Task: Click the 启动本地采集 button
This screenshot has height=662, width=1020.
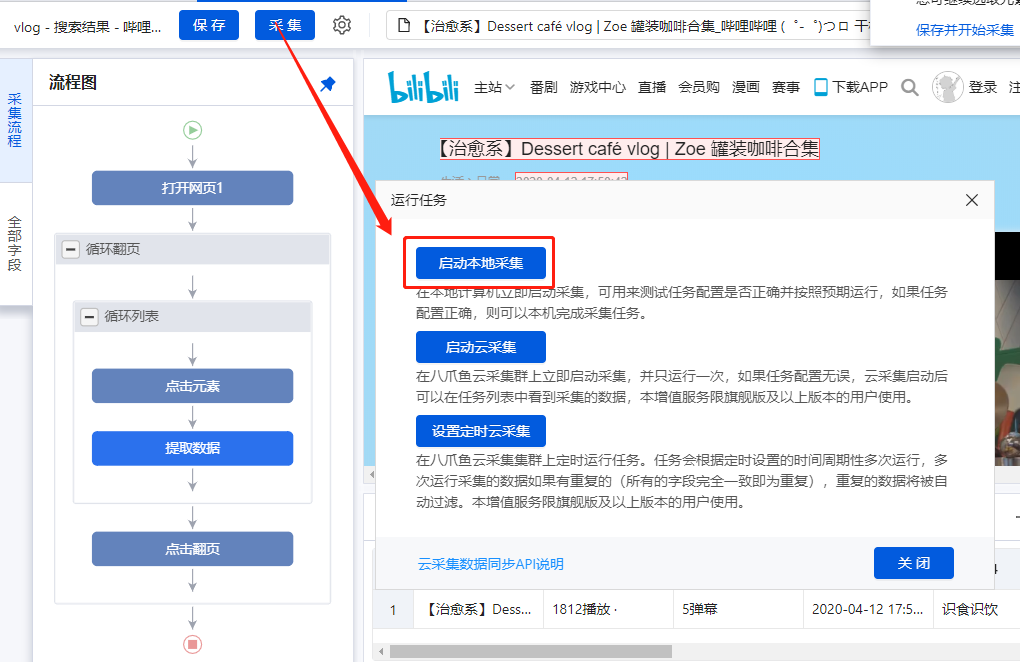Action: pos(479,262)
